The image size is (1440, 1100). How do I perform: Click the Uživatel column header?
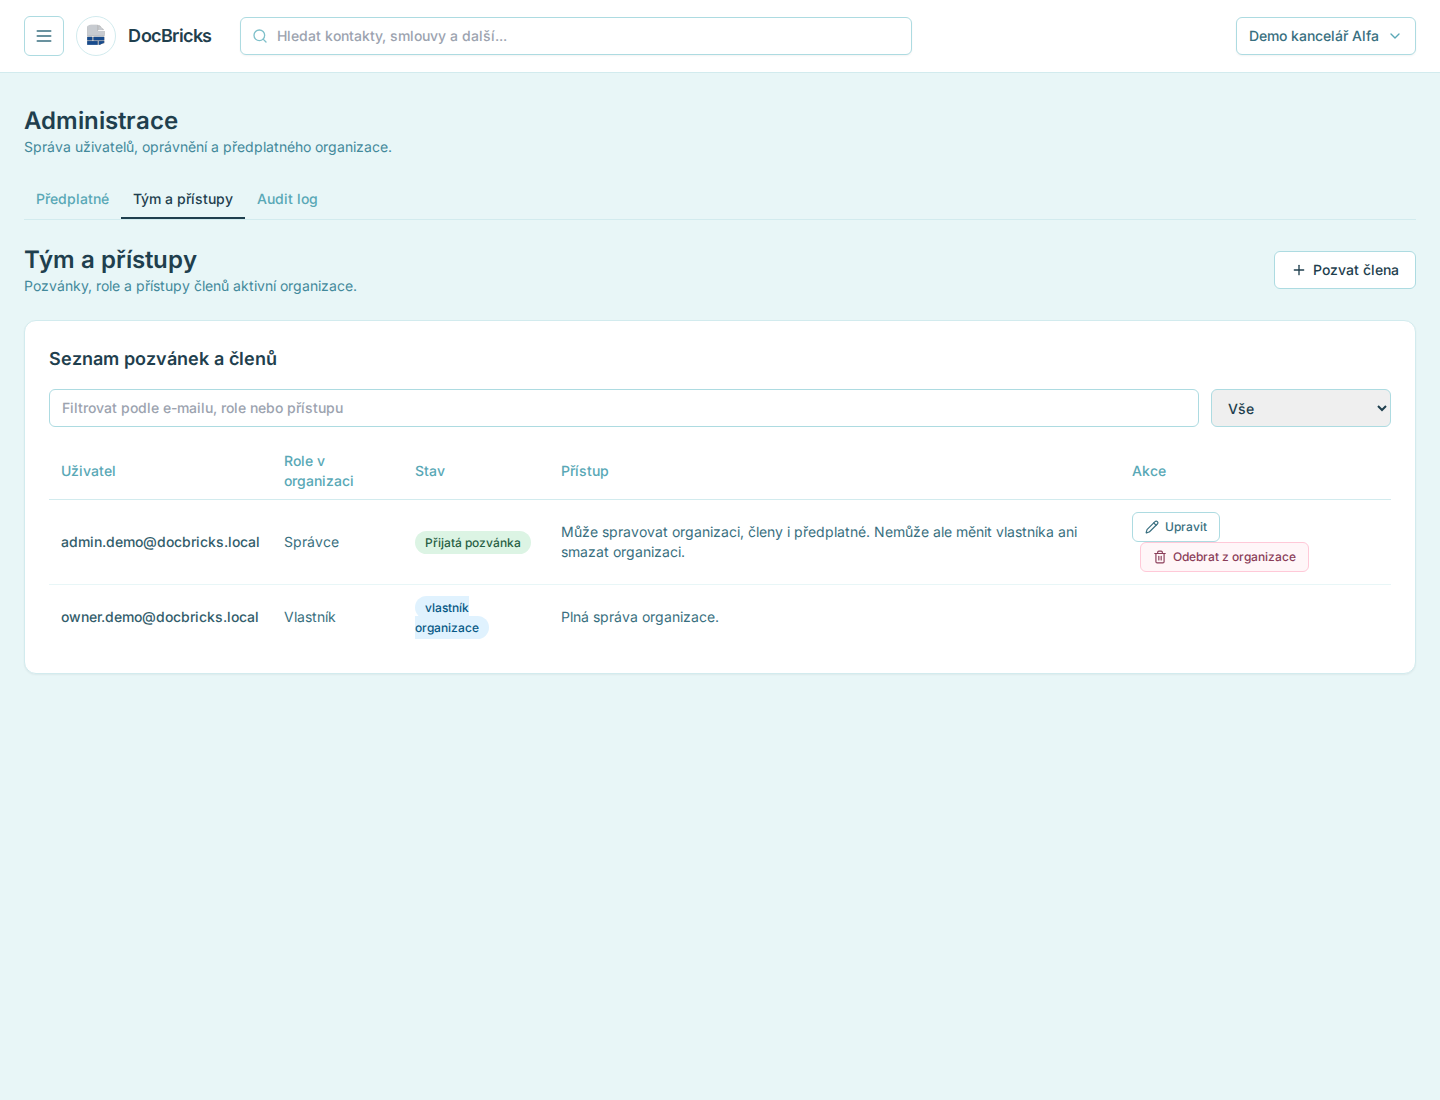[x=88, y=471]
